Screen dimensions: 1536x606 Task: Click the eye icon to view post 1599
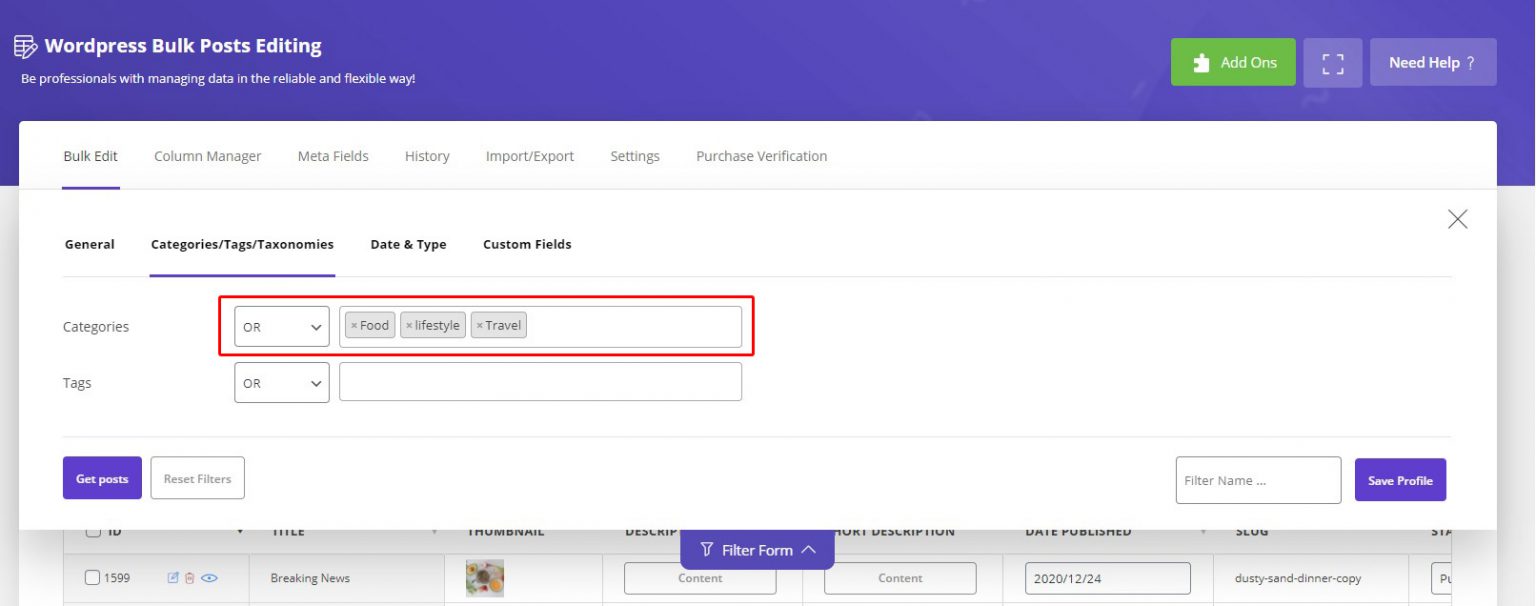[209, 578]
